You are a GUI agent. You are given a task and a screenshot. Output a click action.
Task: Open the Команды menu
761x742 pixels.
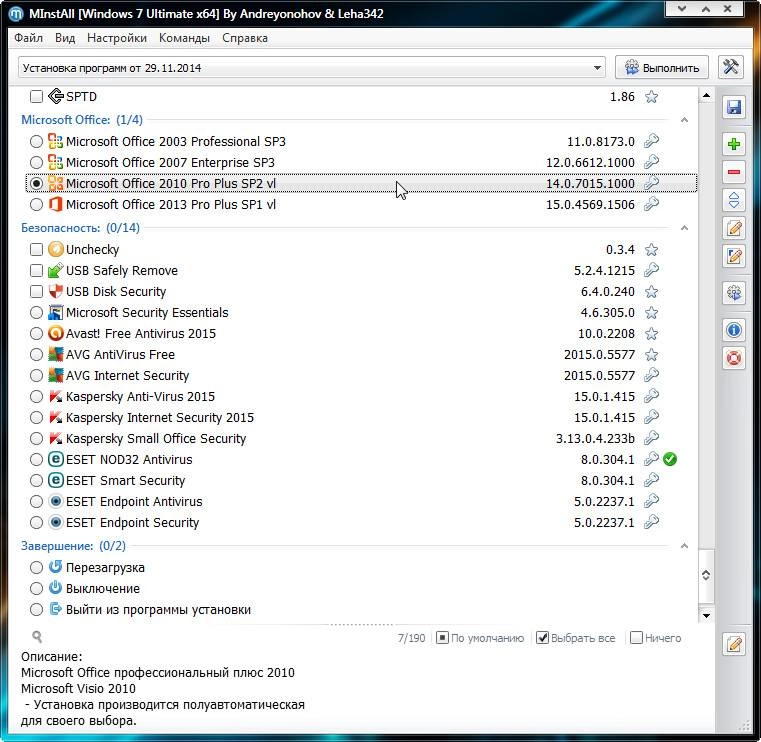click(184, 38)
